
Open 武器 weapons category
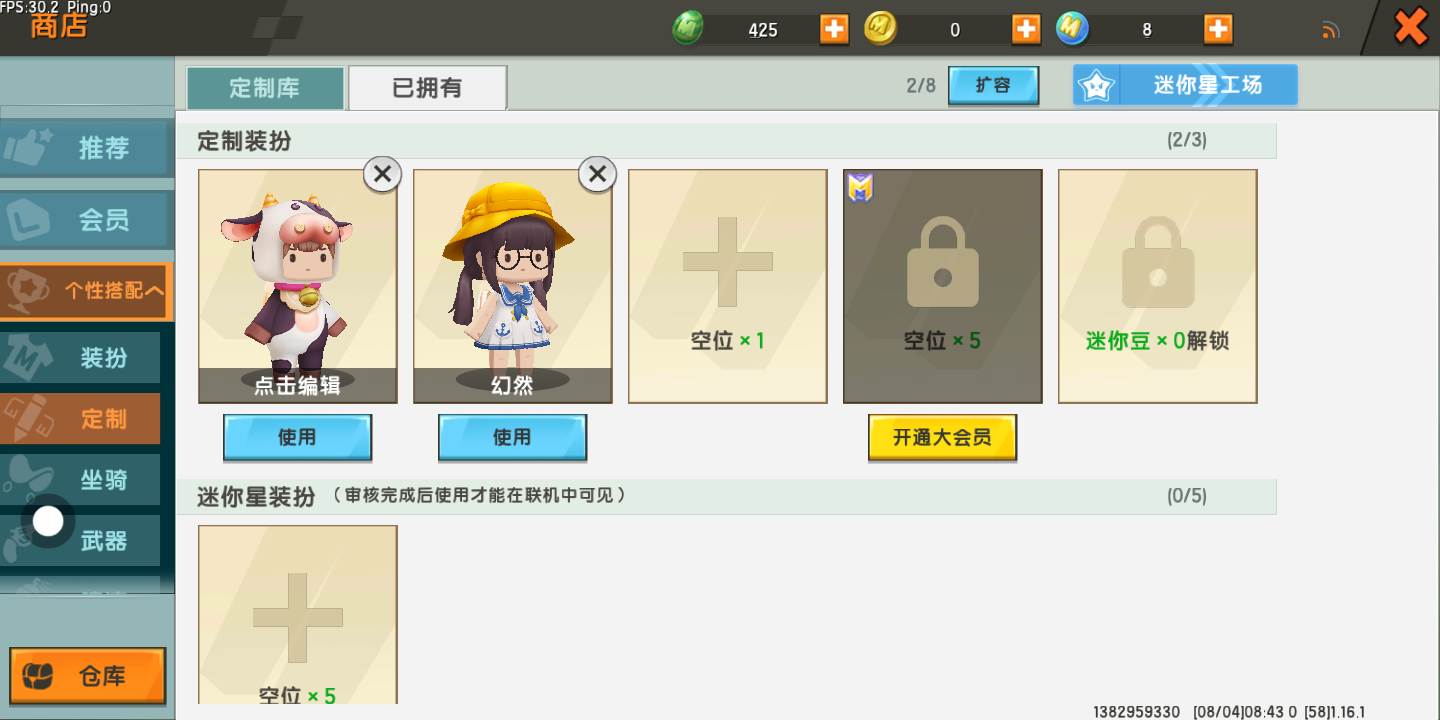(80, 540)
